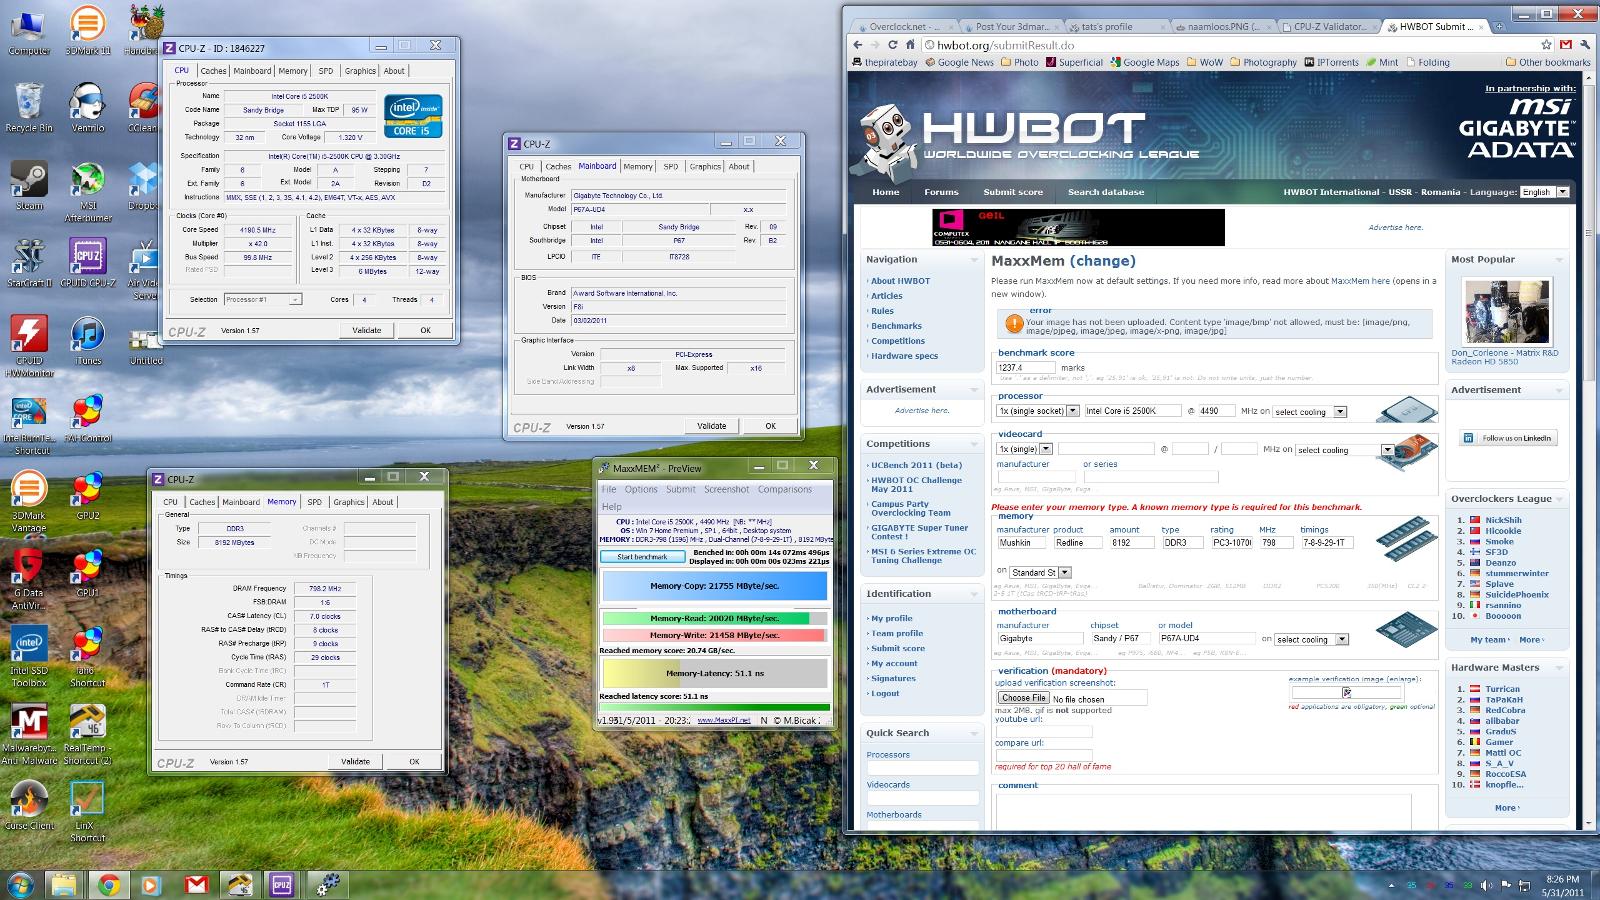Click the Chrome back arrow
1600x900 pixels.
pos(857,45)
